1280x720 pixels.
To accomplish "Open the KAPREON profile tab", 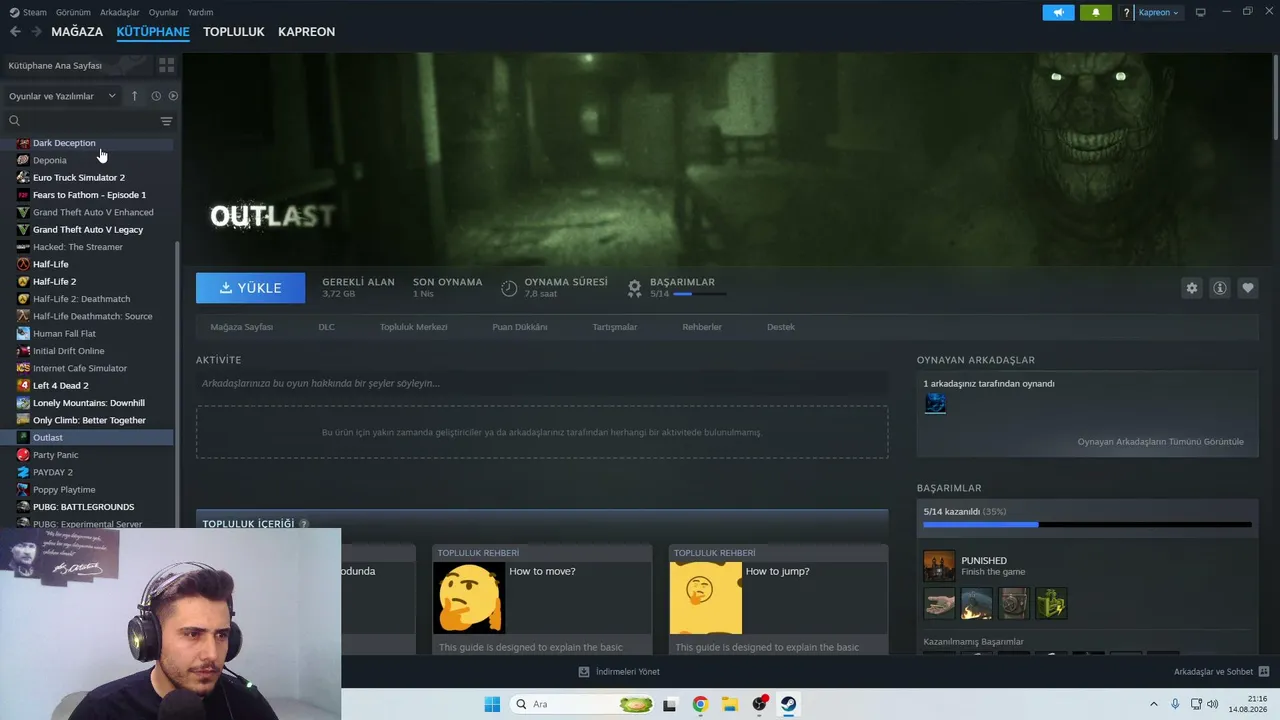I will click(x=306, y=32).
